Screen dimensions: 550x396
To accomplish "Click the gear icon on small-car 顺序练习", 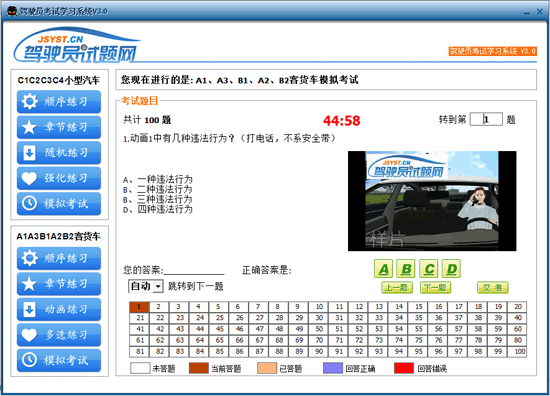I will (29, 101).
